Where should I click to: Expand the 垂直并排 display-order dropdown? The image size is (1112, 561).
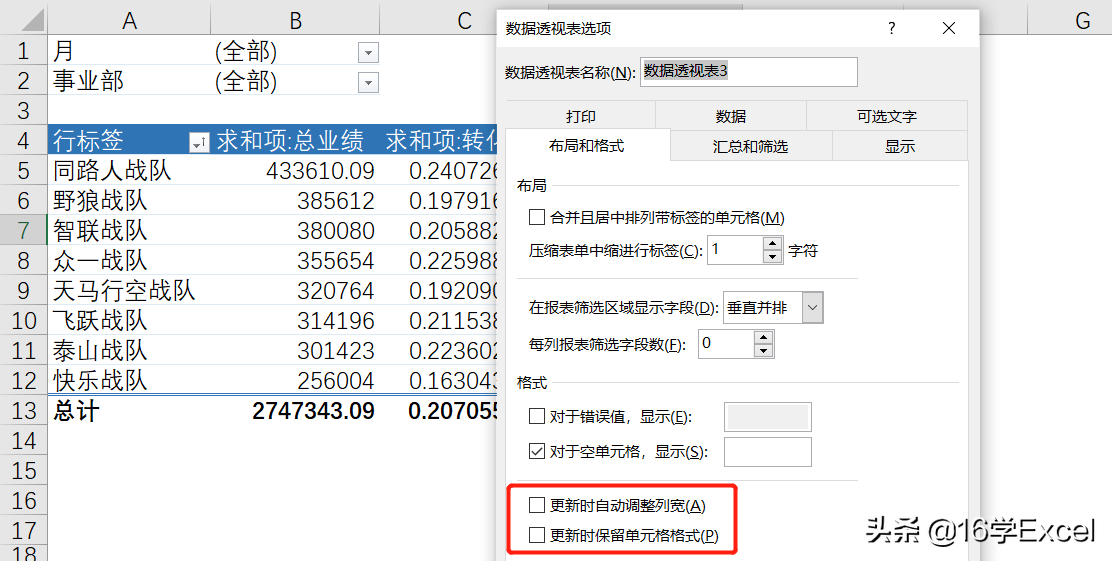[813, 308]
